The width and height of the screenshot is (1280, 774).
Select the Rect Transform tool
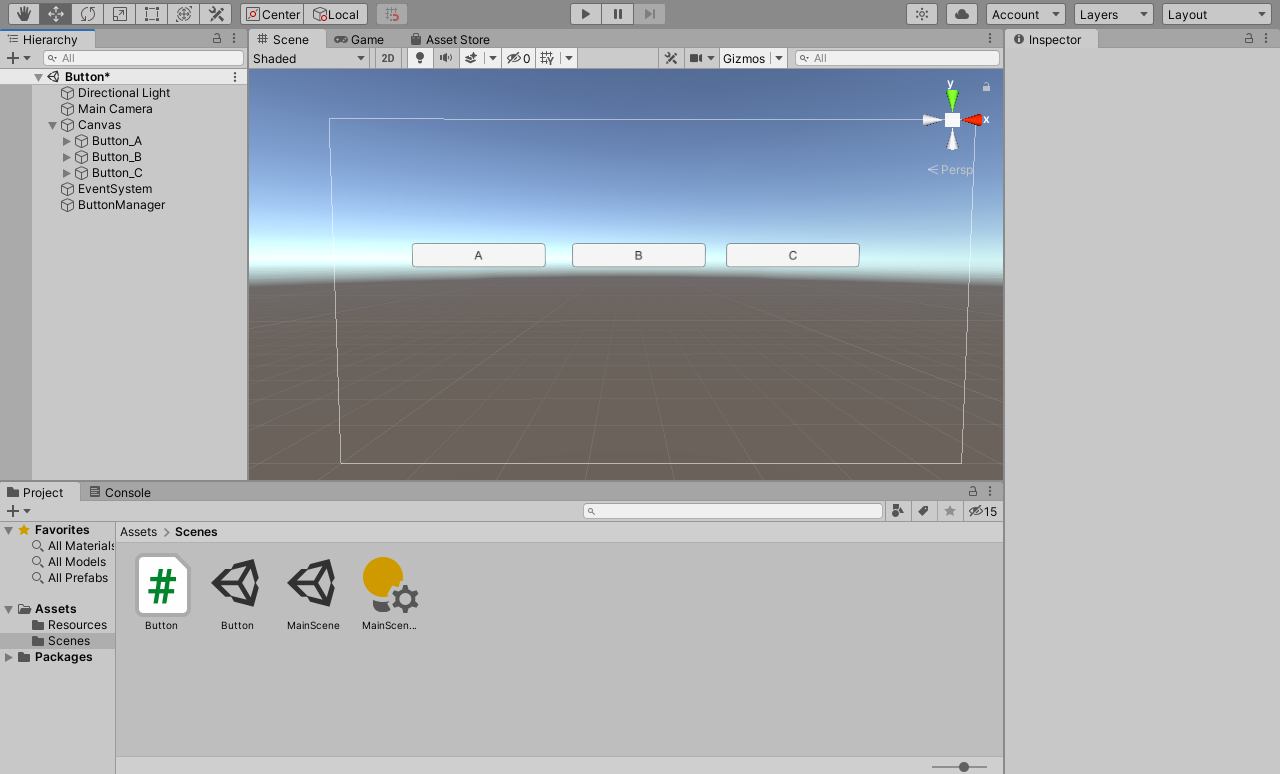pos(151,14)
